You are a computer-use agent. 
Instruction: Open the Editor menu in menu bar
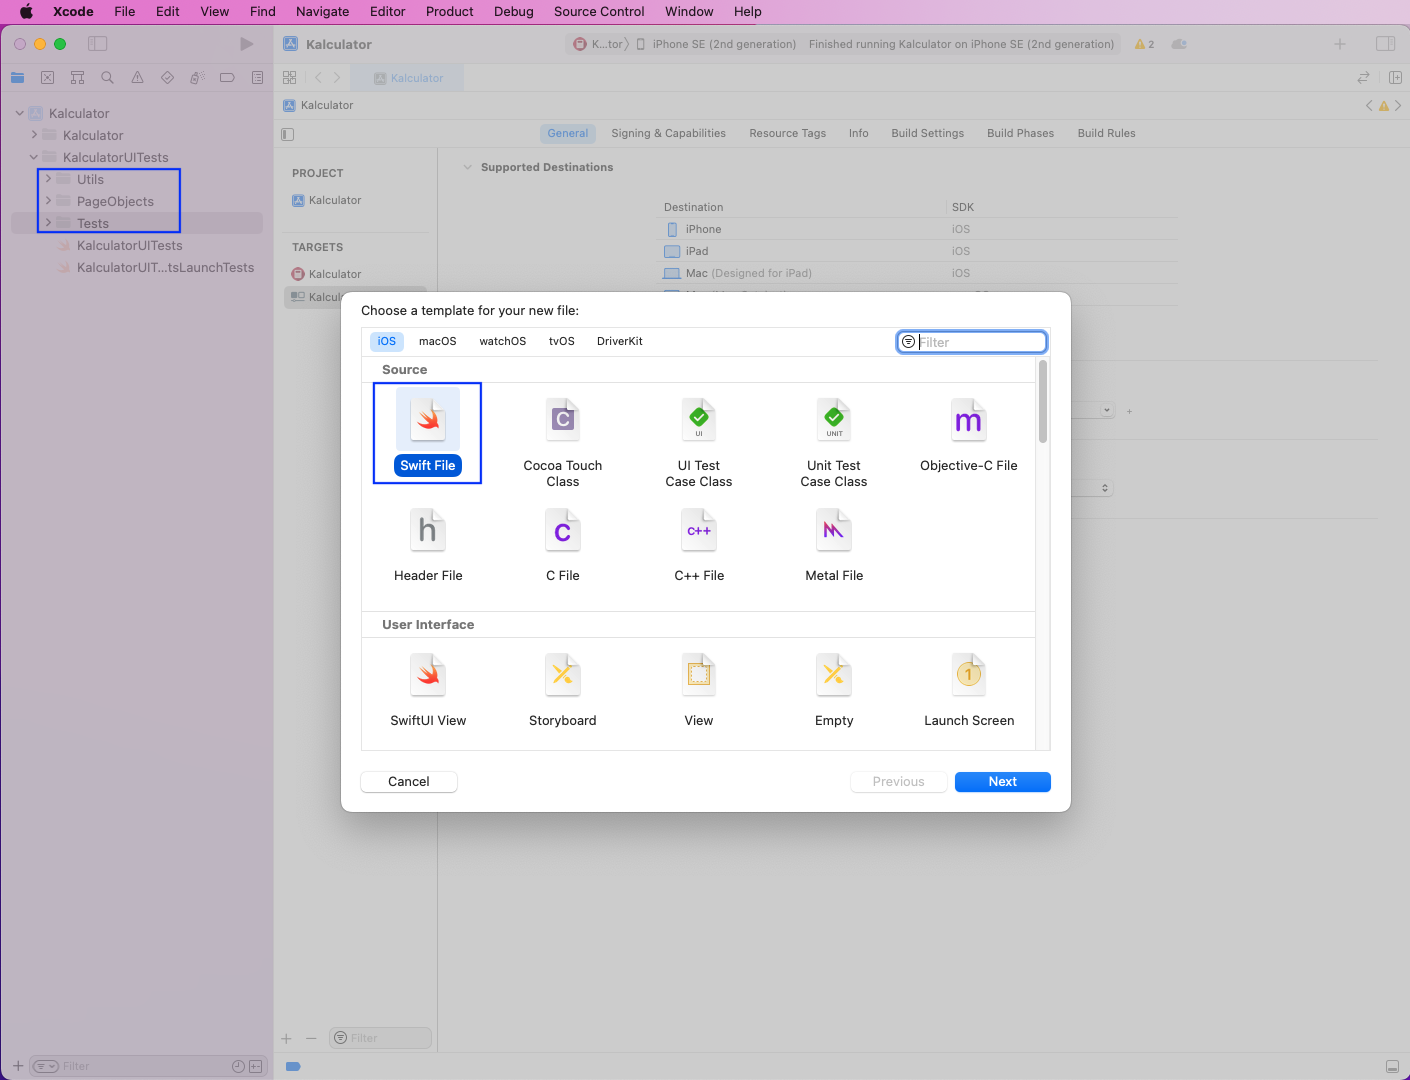pyautogui.click(x=387, y=12)
